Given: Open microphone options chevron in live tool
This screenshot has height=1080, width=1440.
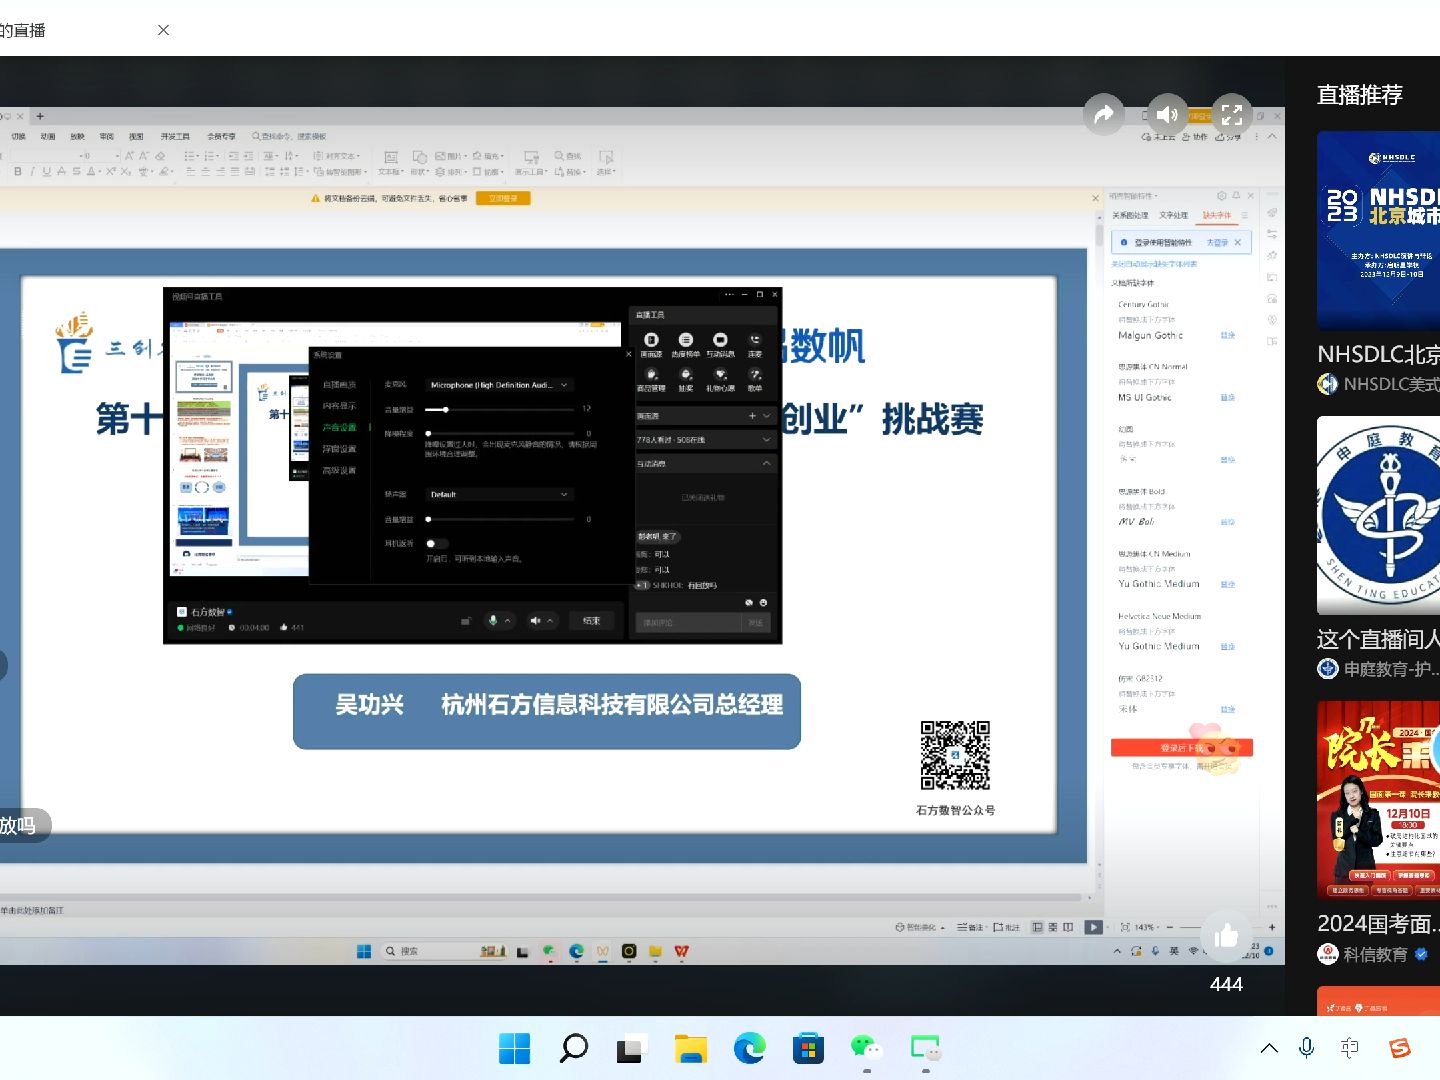Looking at the screenshot, I should (x=508, y=621).
